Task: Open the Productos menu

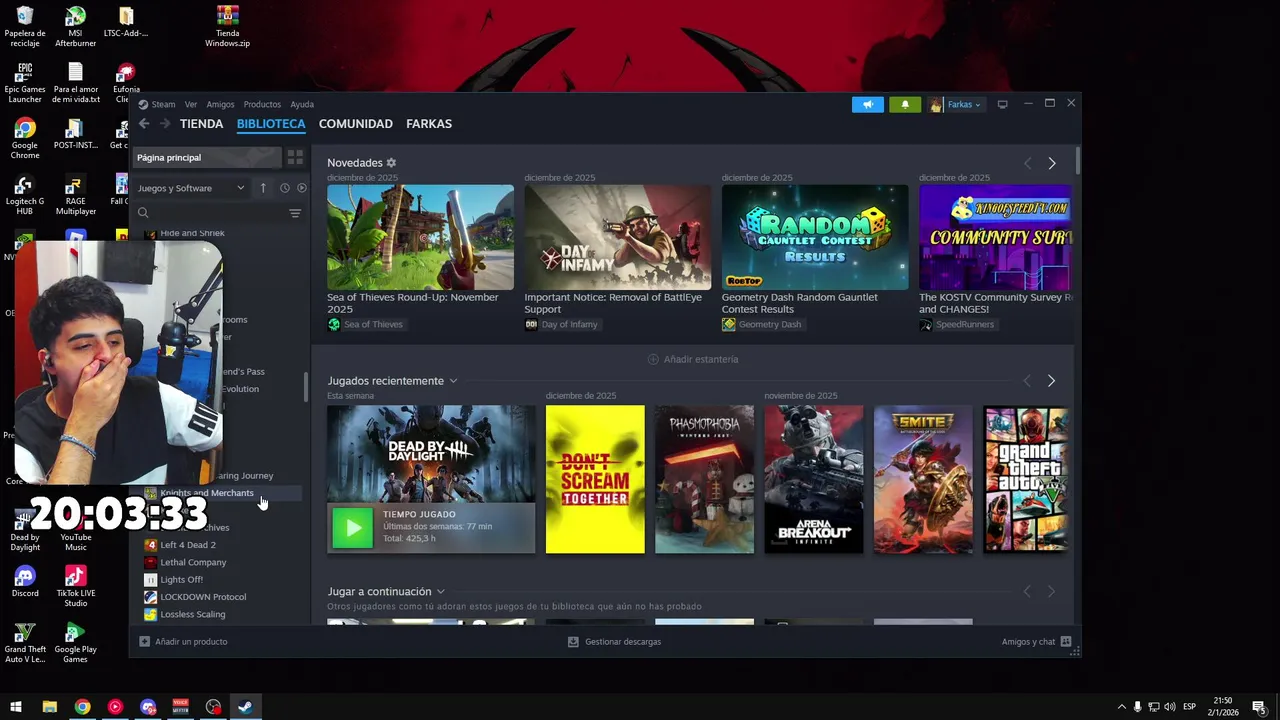Action: pyautogui.click(x=262, y=104)
